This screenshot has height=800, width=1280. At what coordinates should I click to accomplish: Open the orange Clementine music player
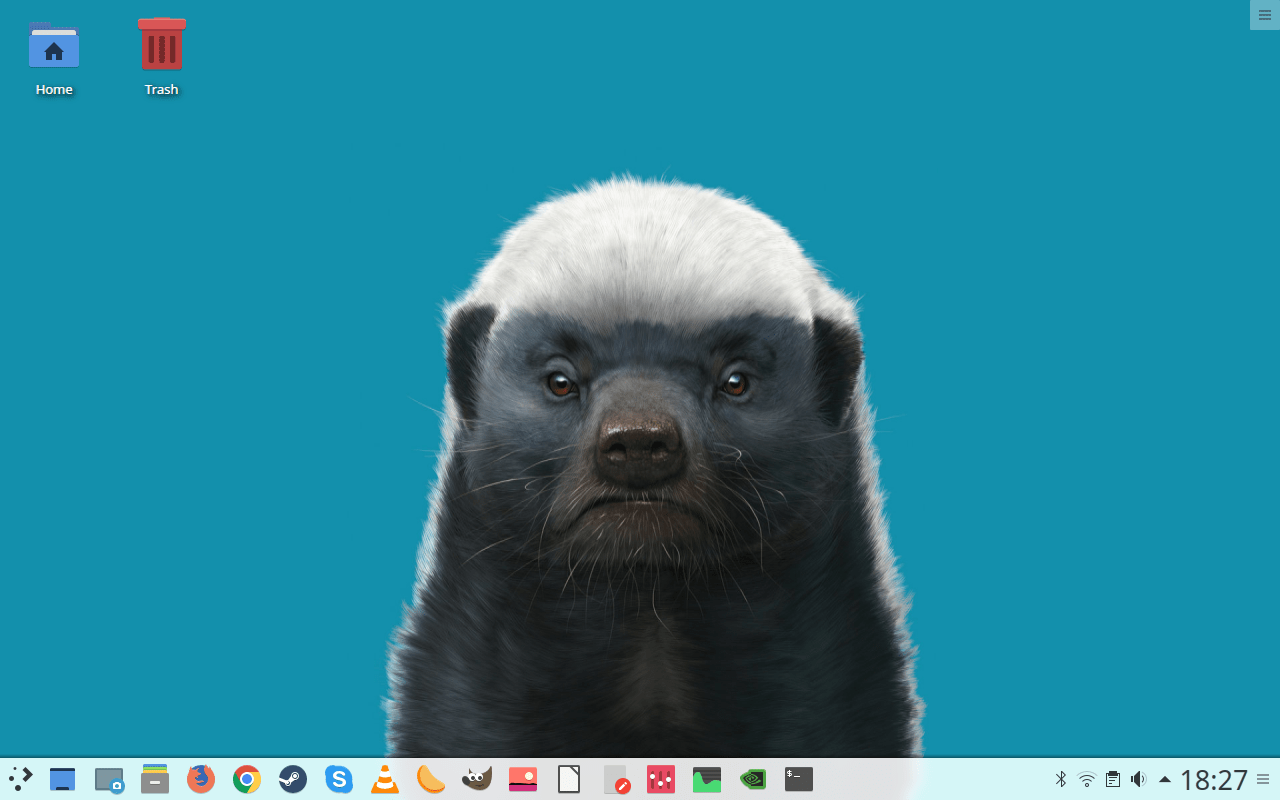tap(431, 779)
